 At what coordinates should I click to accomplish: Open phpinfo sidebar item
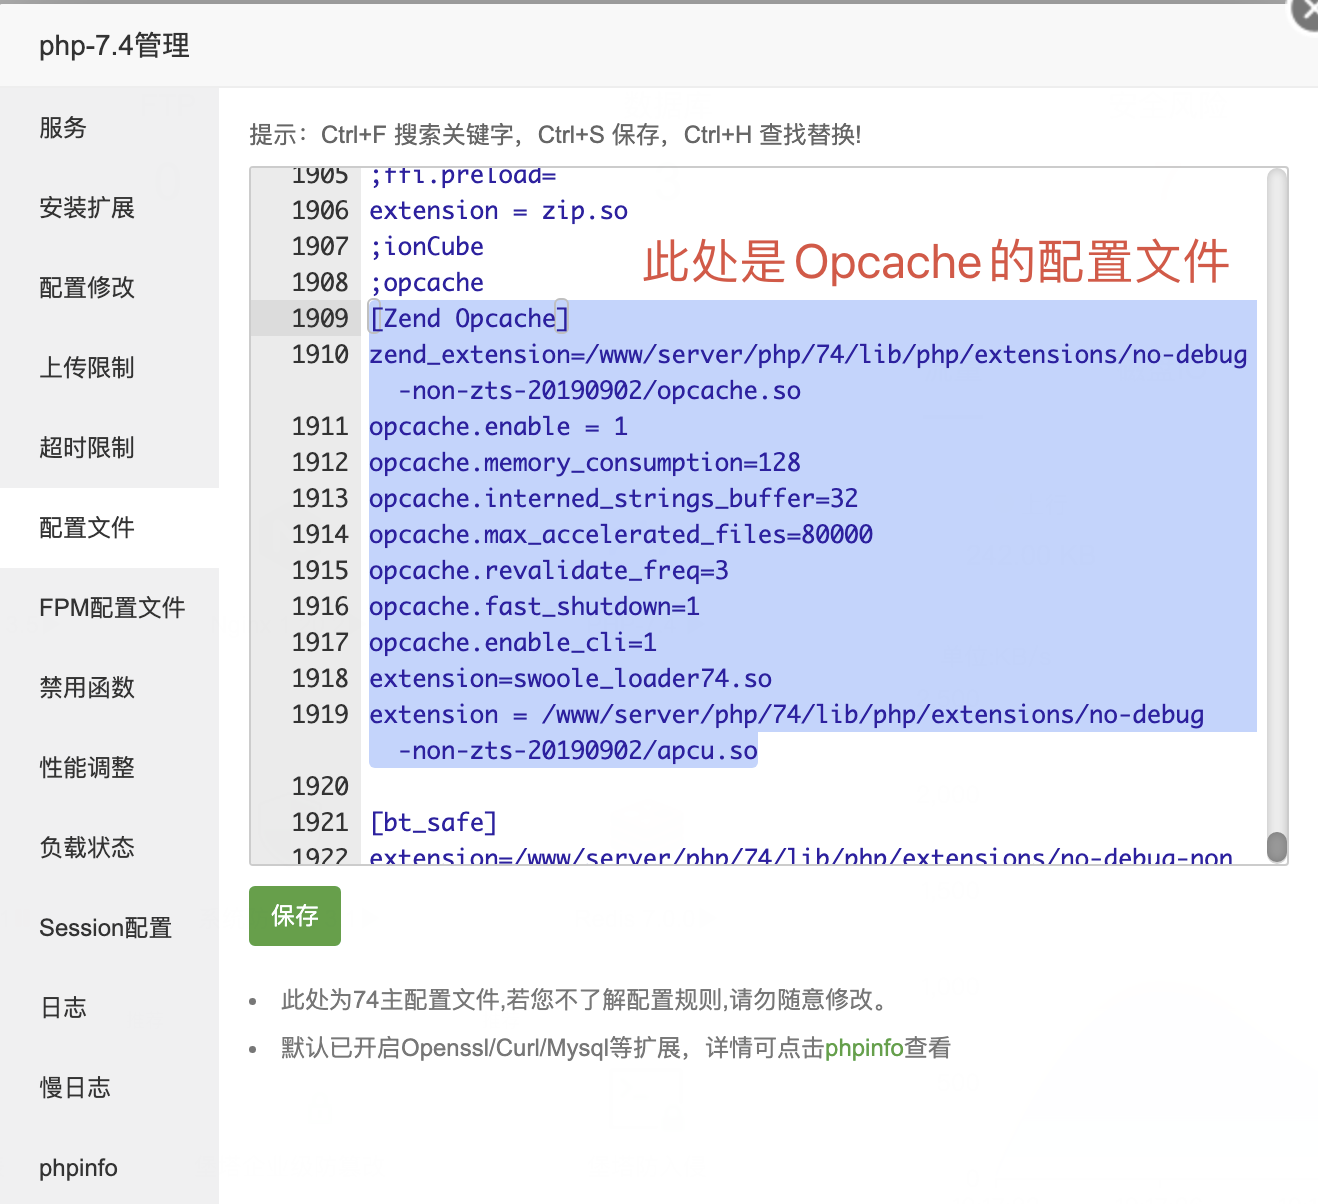point(78,1168)
